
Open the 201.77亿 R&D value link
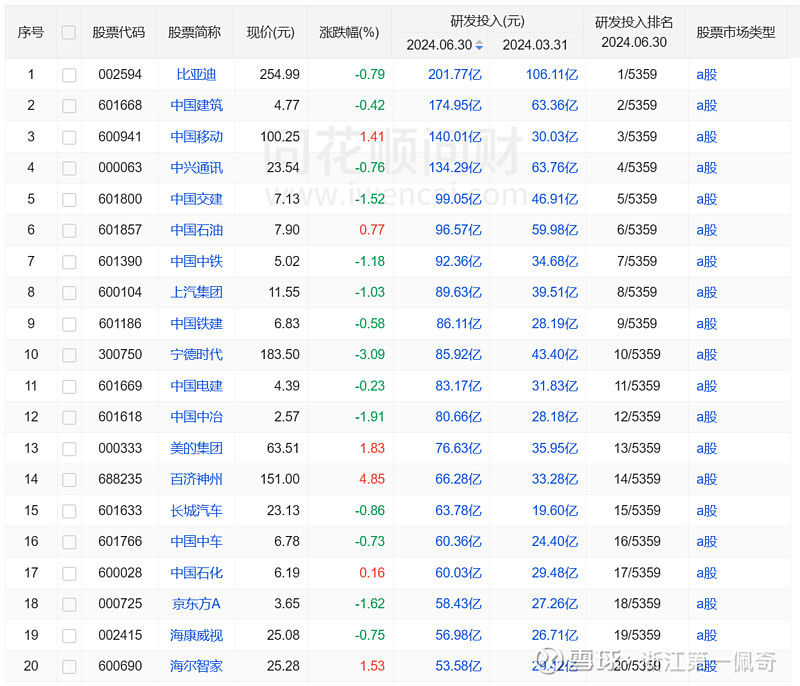tap(455, 74)
